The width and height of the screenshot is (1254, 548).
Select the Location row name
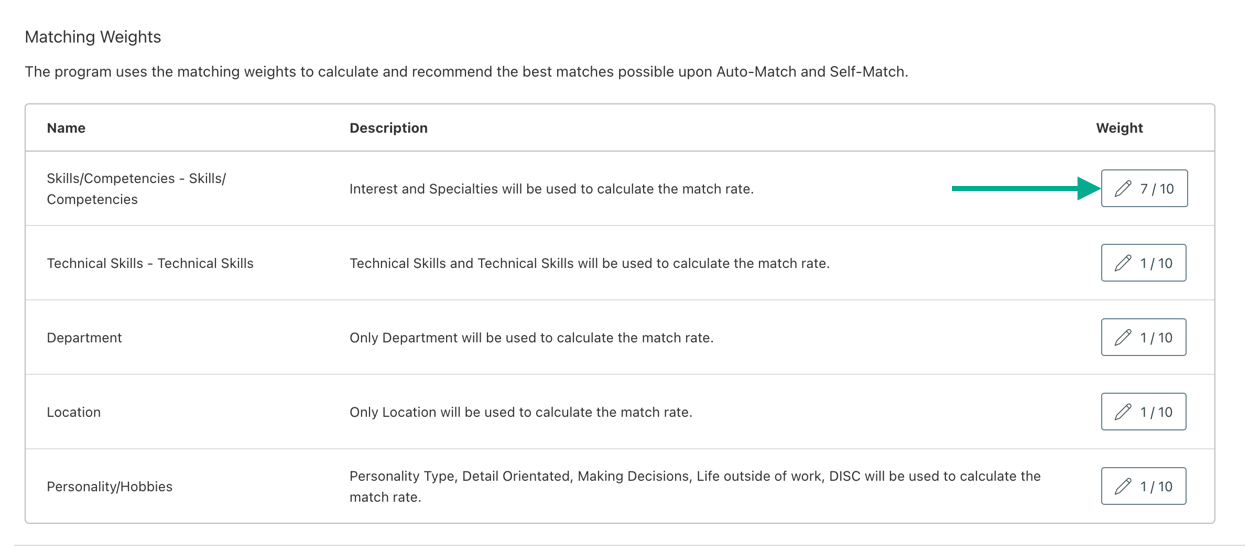[x=74, y=412]
